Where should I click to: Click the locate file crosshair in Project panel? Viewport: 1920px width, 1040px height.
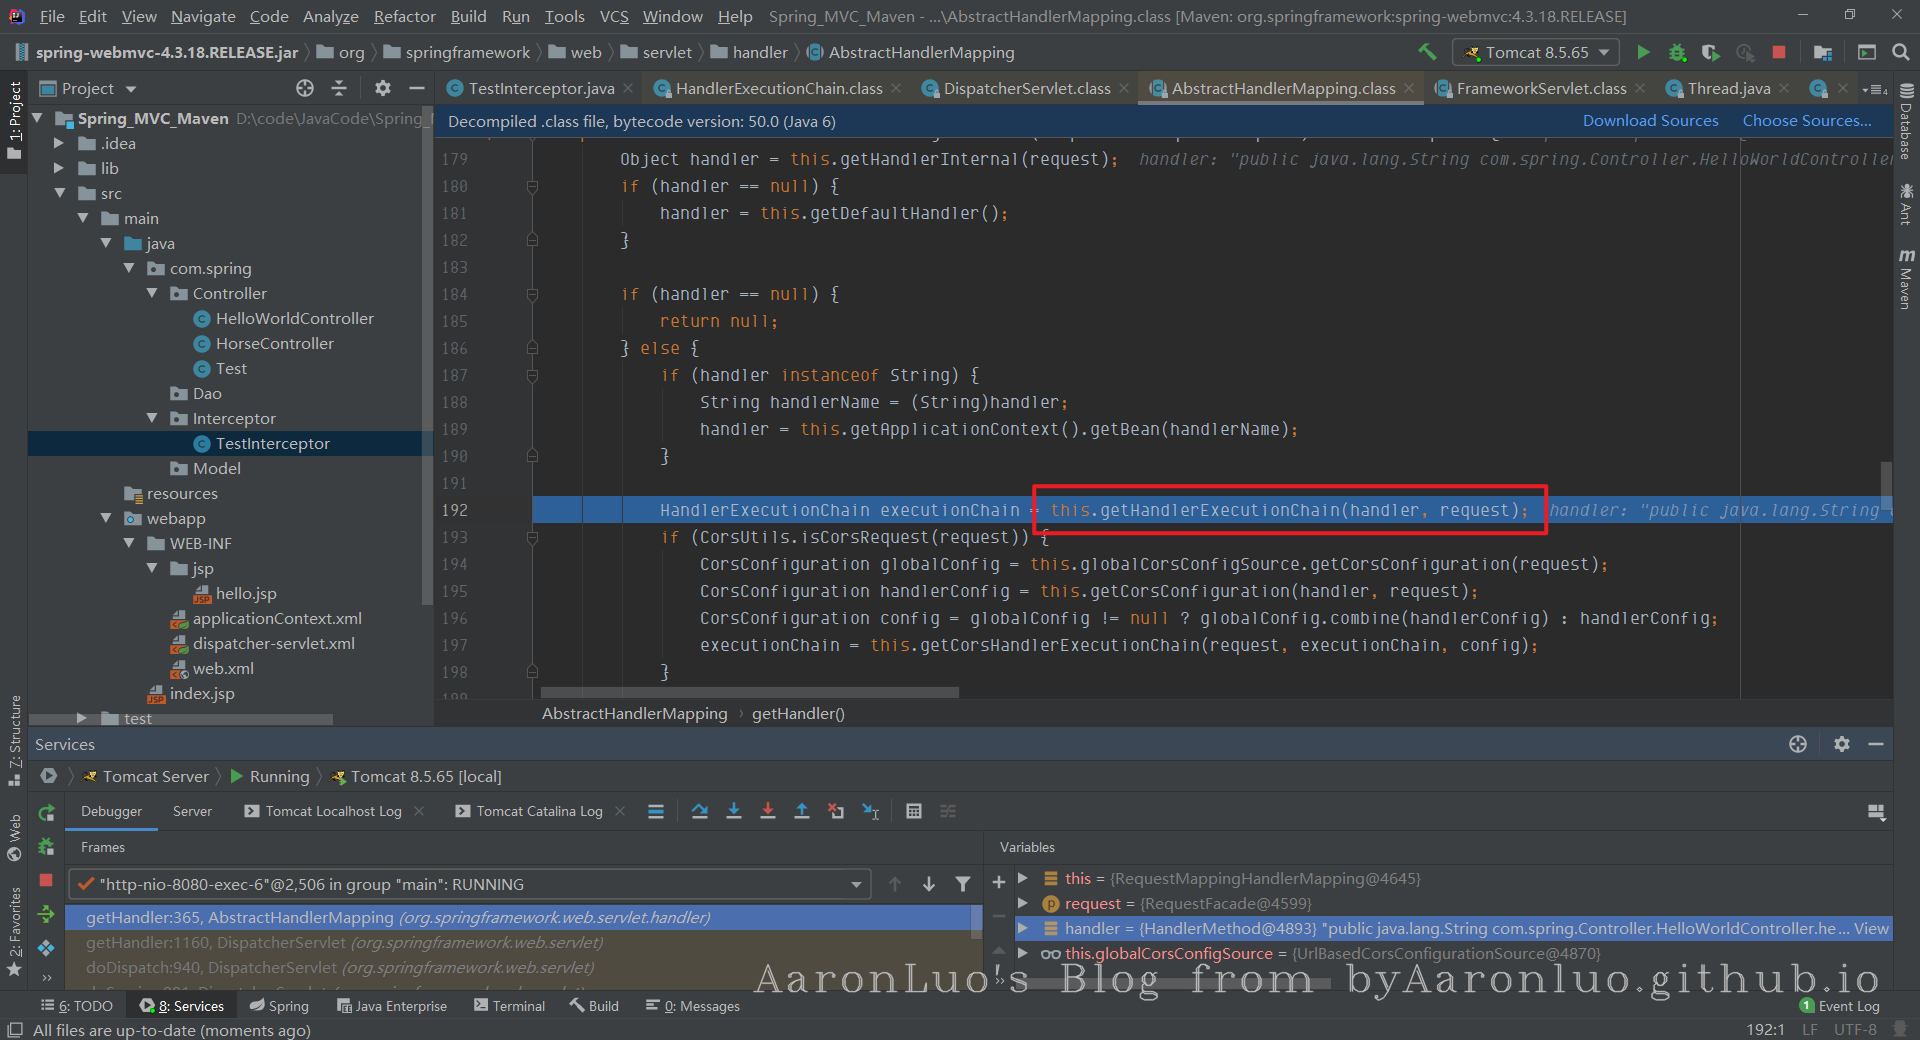[305, 88]
